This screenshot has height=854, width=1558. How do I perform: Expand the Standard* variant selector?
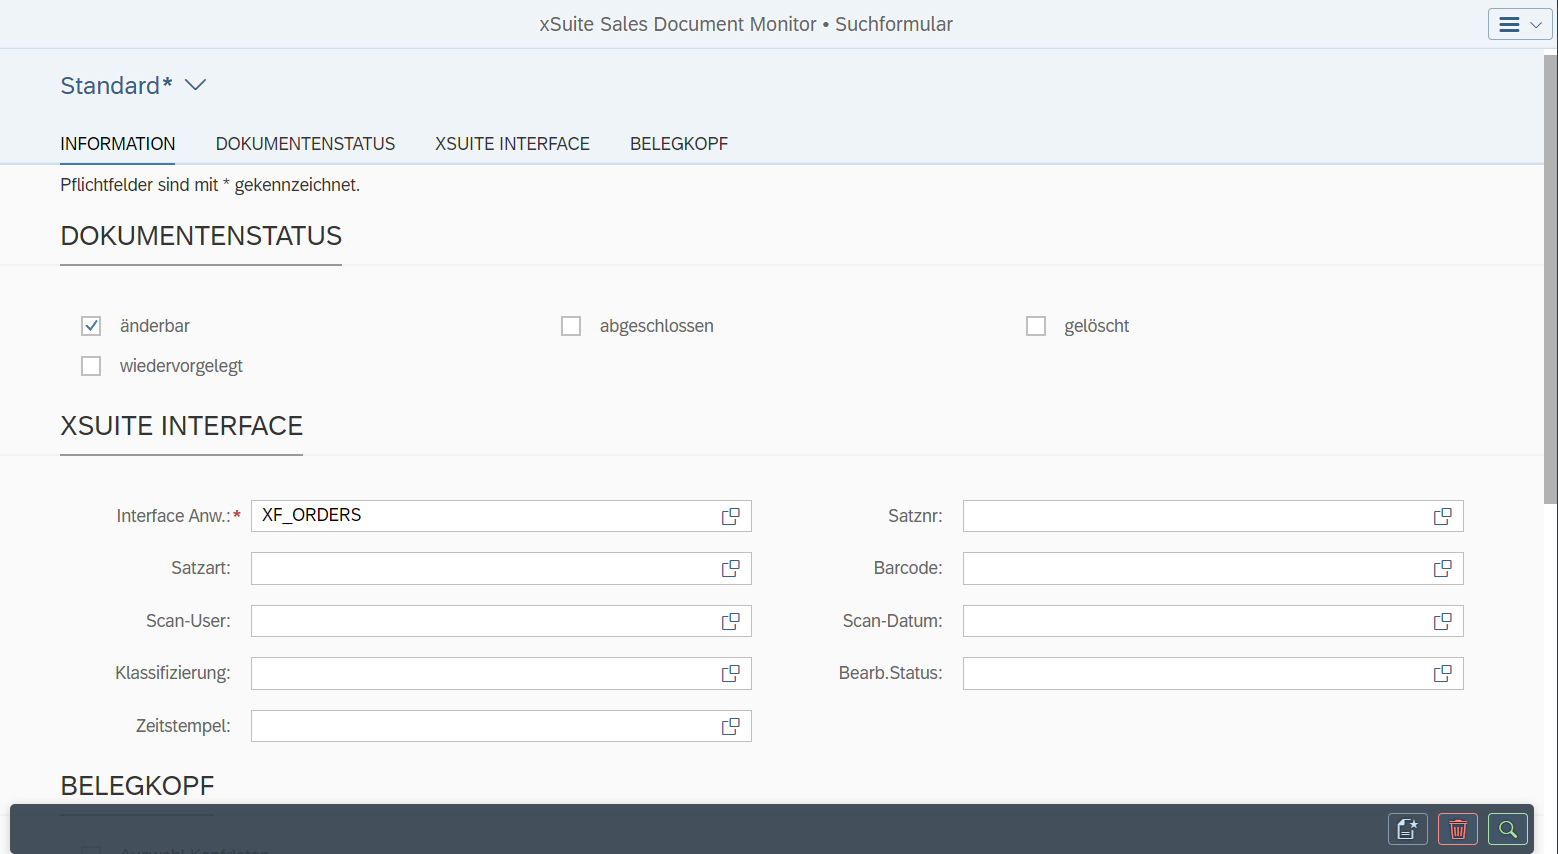coord(133,85)
